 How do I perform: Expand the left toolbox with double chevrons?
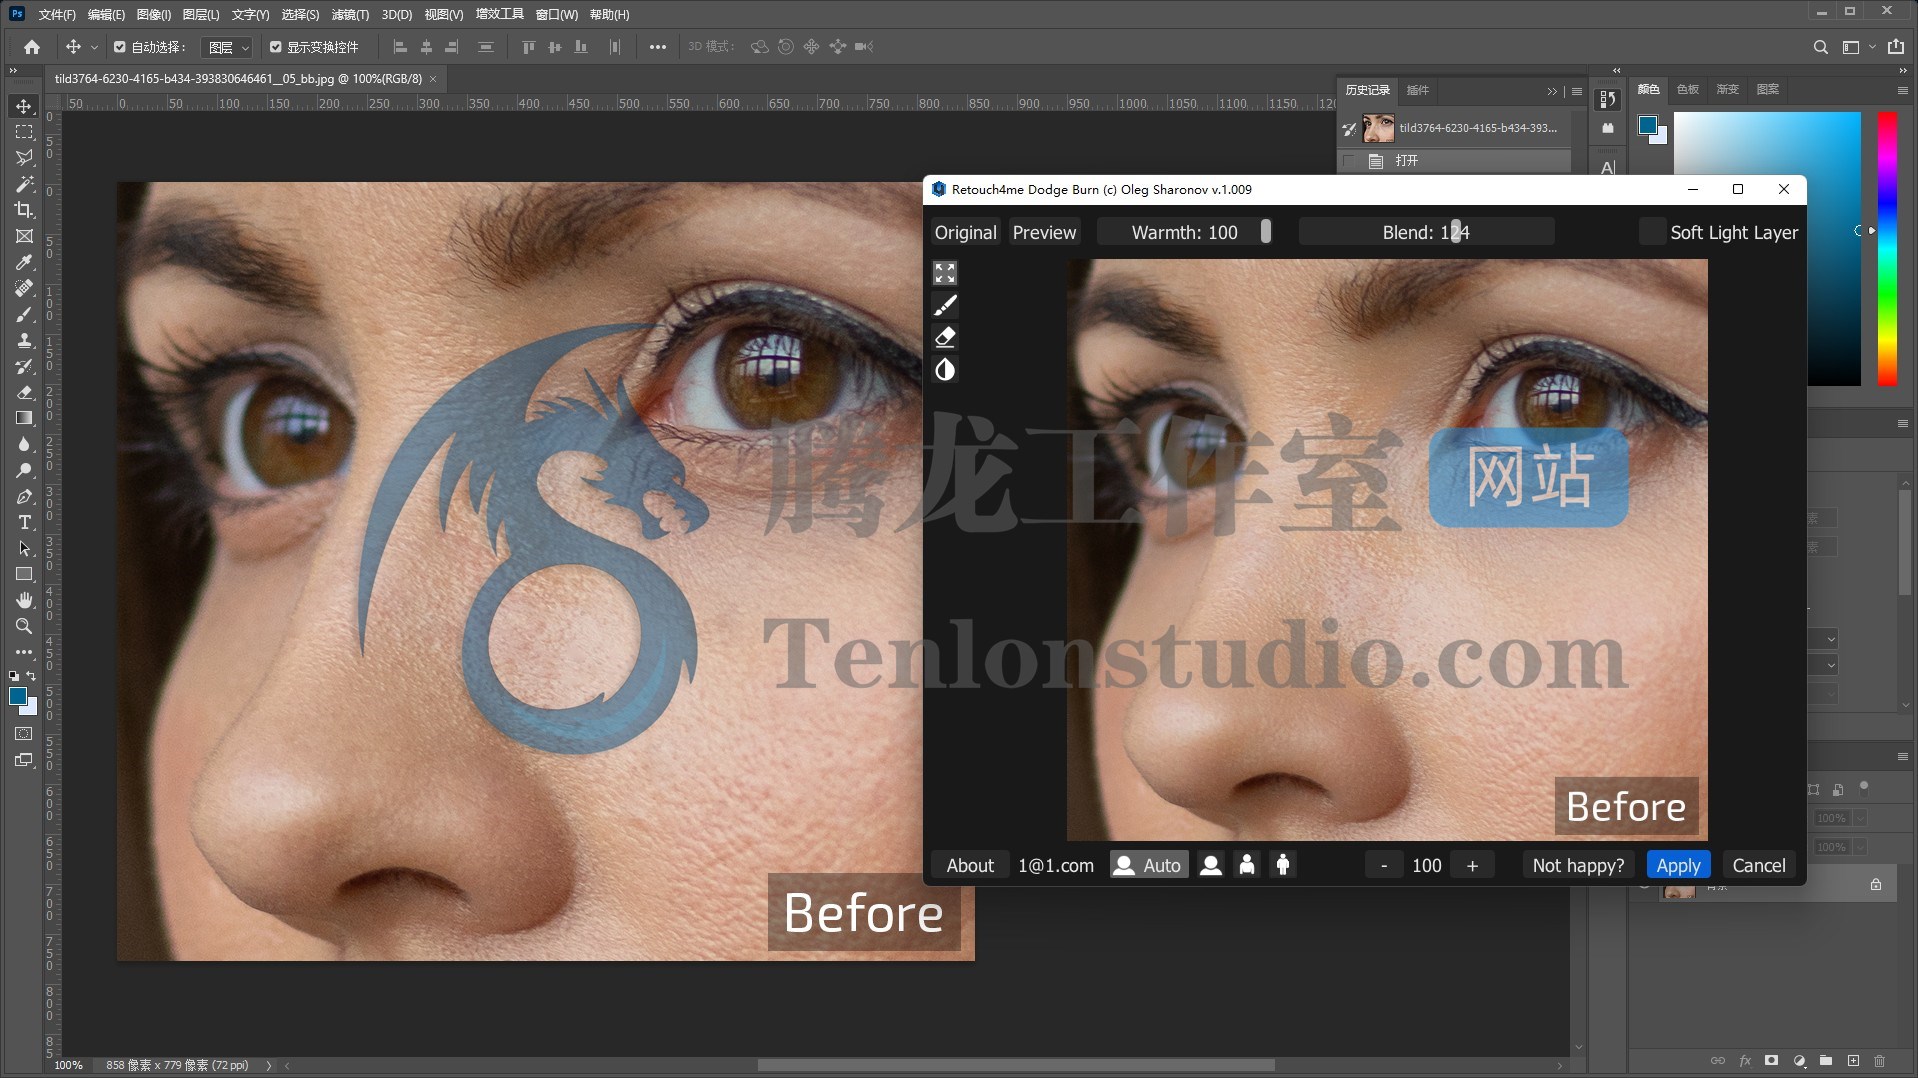tap(13, 71)
